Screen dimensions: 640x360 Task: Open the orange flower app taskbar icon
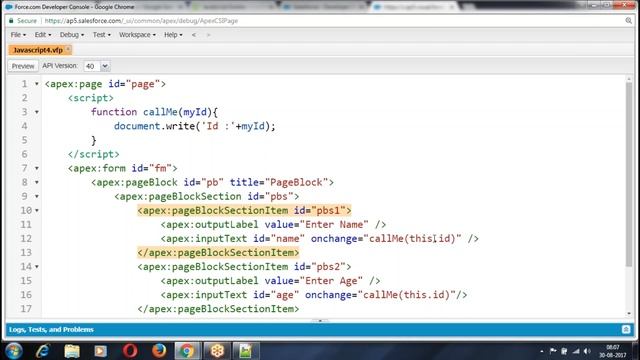point(217,351)
